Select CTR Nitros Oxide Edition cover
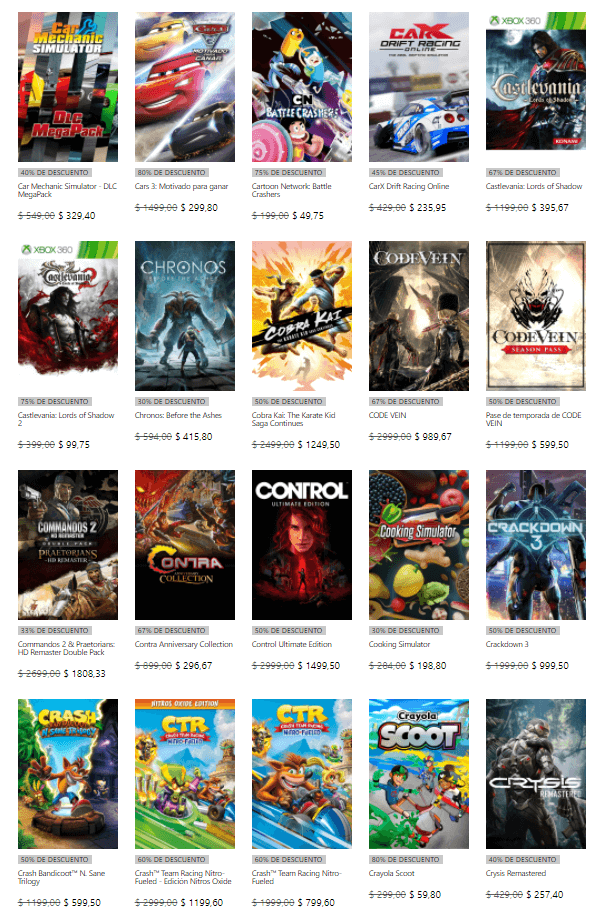603x921 pixels. tap(185, 774)
